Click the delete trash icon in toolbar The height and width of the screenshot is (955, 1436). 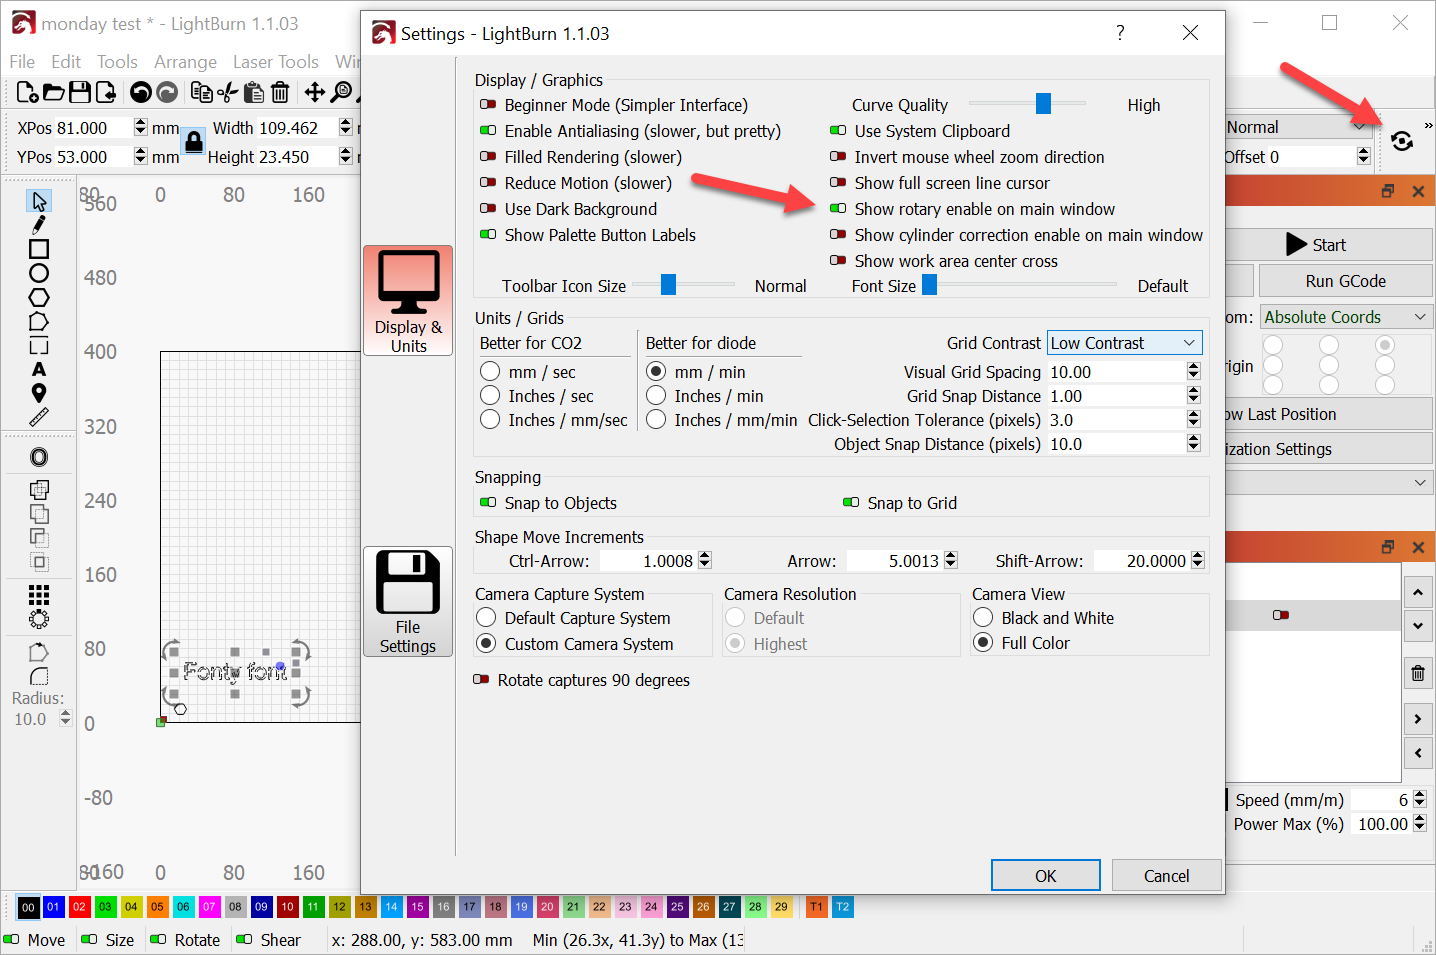coord(281,93)
